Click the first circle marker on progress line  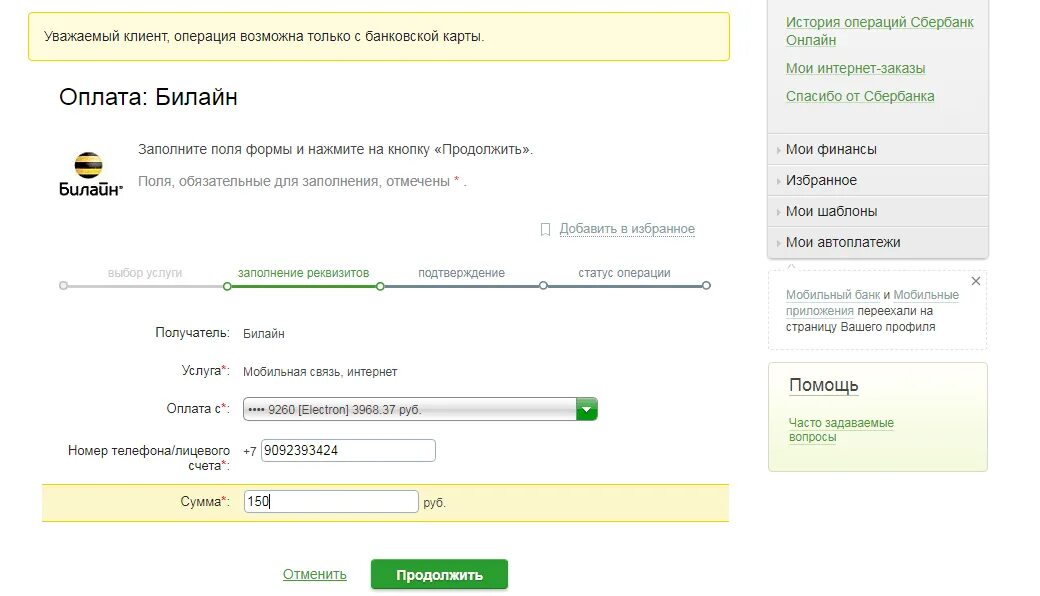[x=63, y=286]
